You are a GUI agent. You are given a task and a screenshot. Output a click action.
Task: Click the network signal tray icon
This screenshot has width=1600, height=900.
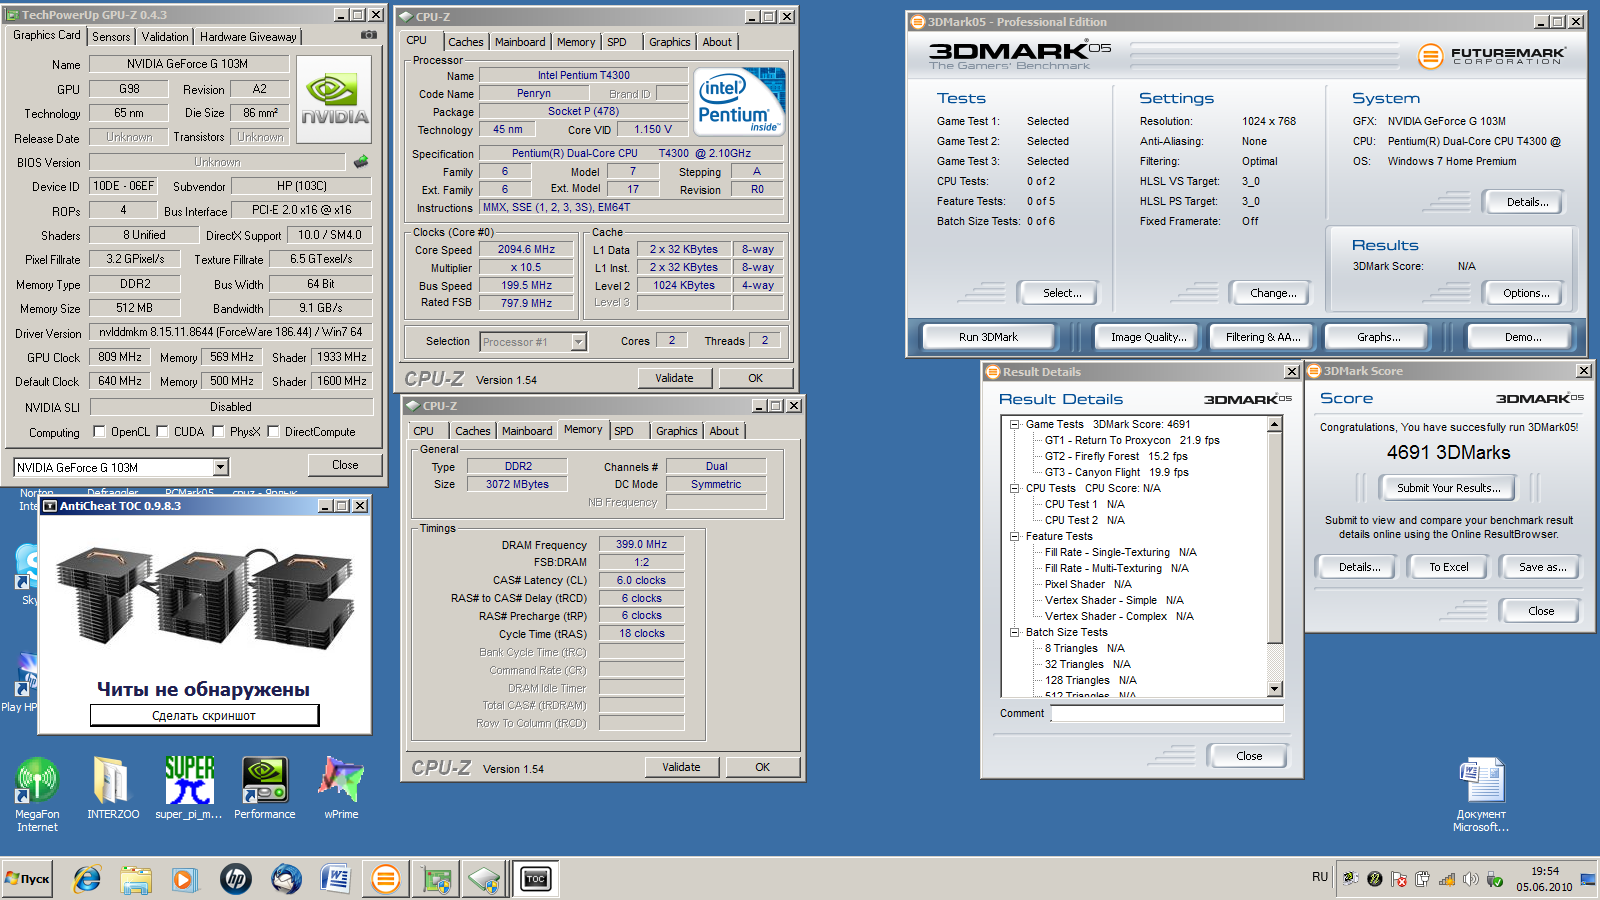[x=1446, y=879]
